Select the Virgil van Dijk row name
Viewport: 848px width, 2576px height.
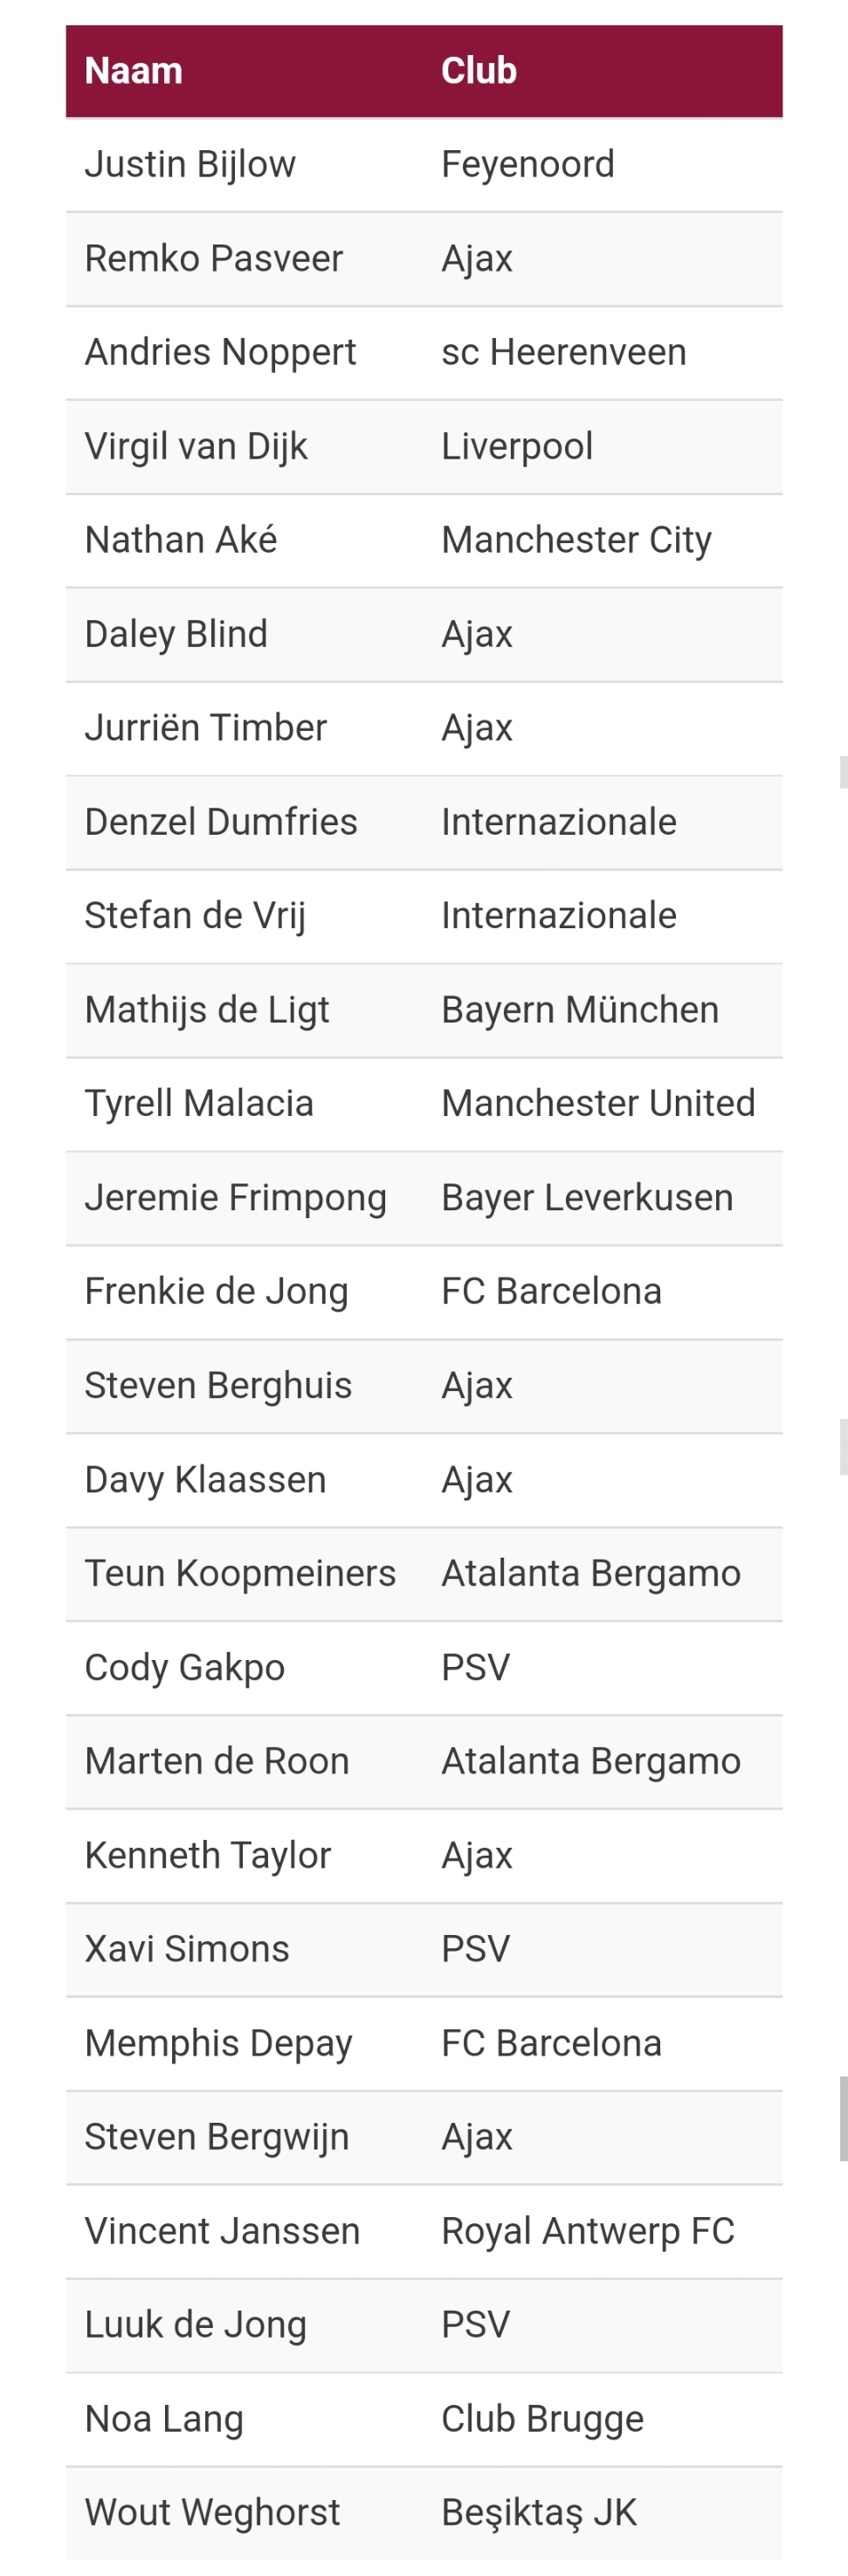coord(196,447)
